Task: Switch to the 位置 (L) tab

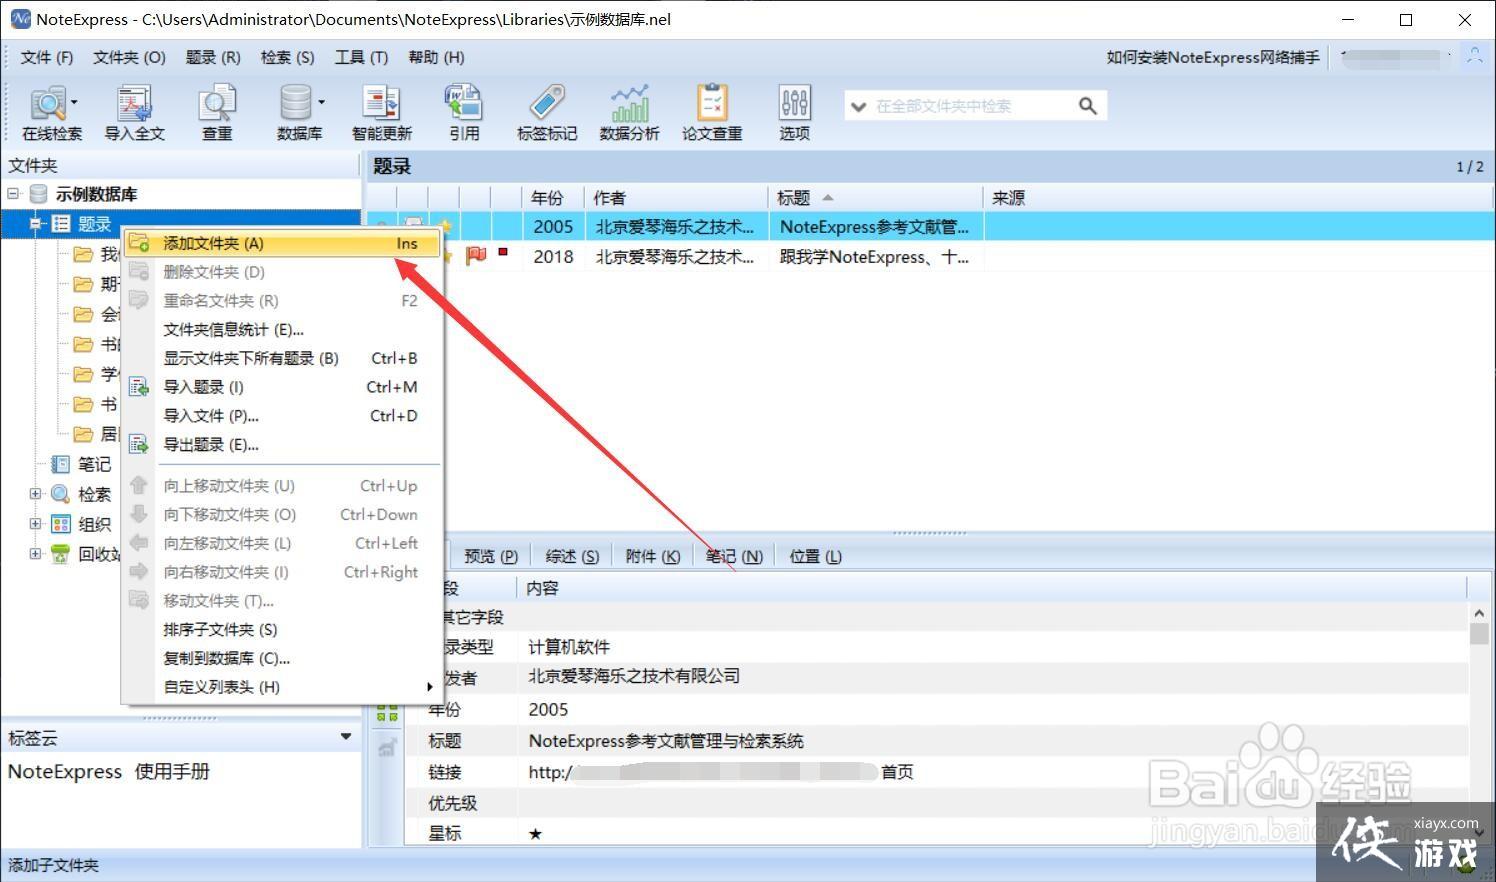Action: point(815,556)
